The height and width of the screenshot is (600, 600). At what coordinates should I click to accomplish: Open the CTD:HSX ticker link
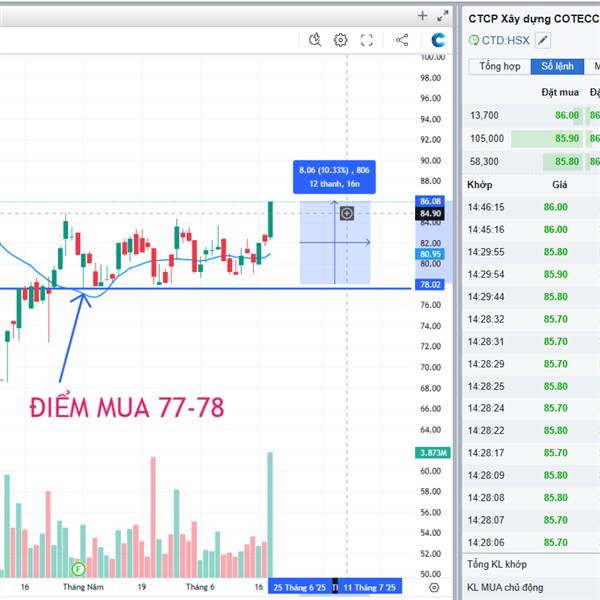(505, 40)
